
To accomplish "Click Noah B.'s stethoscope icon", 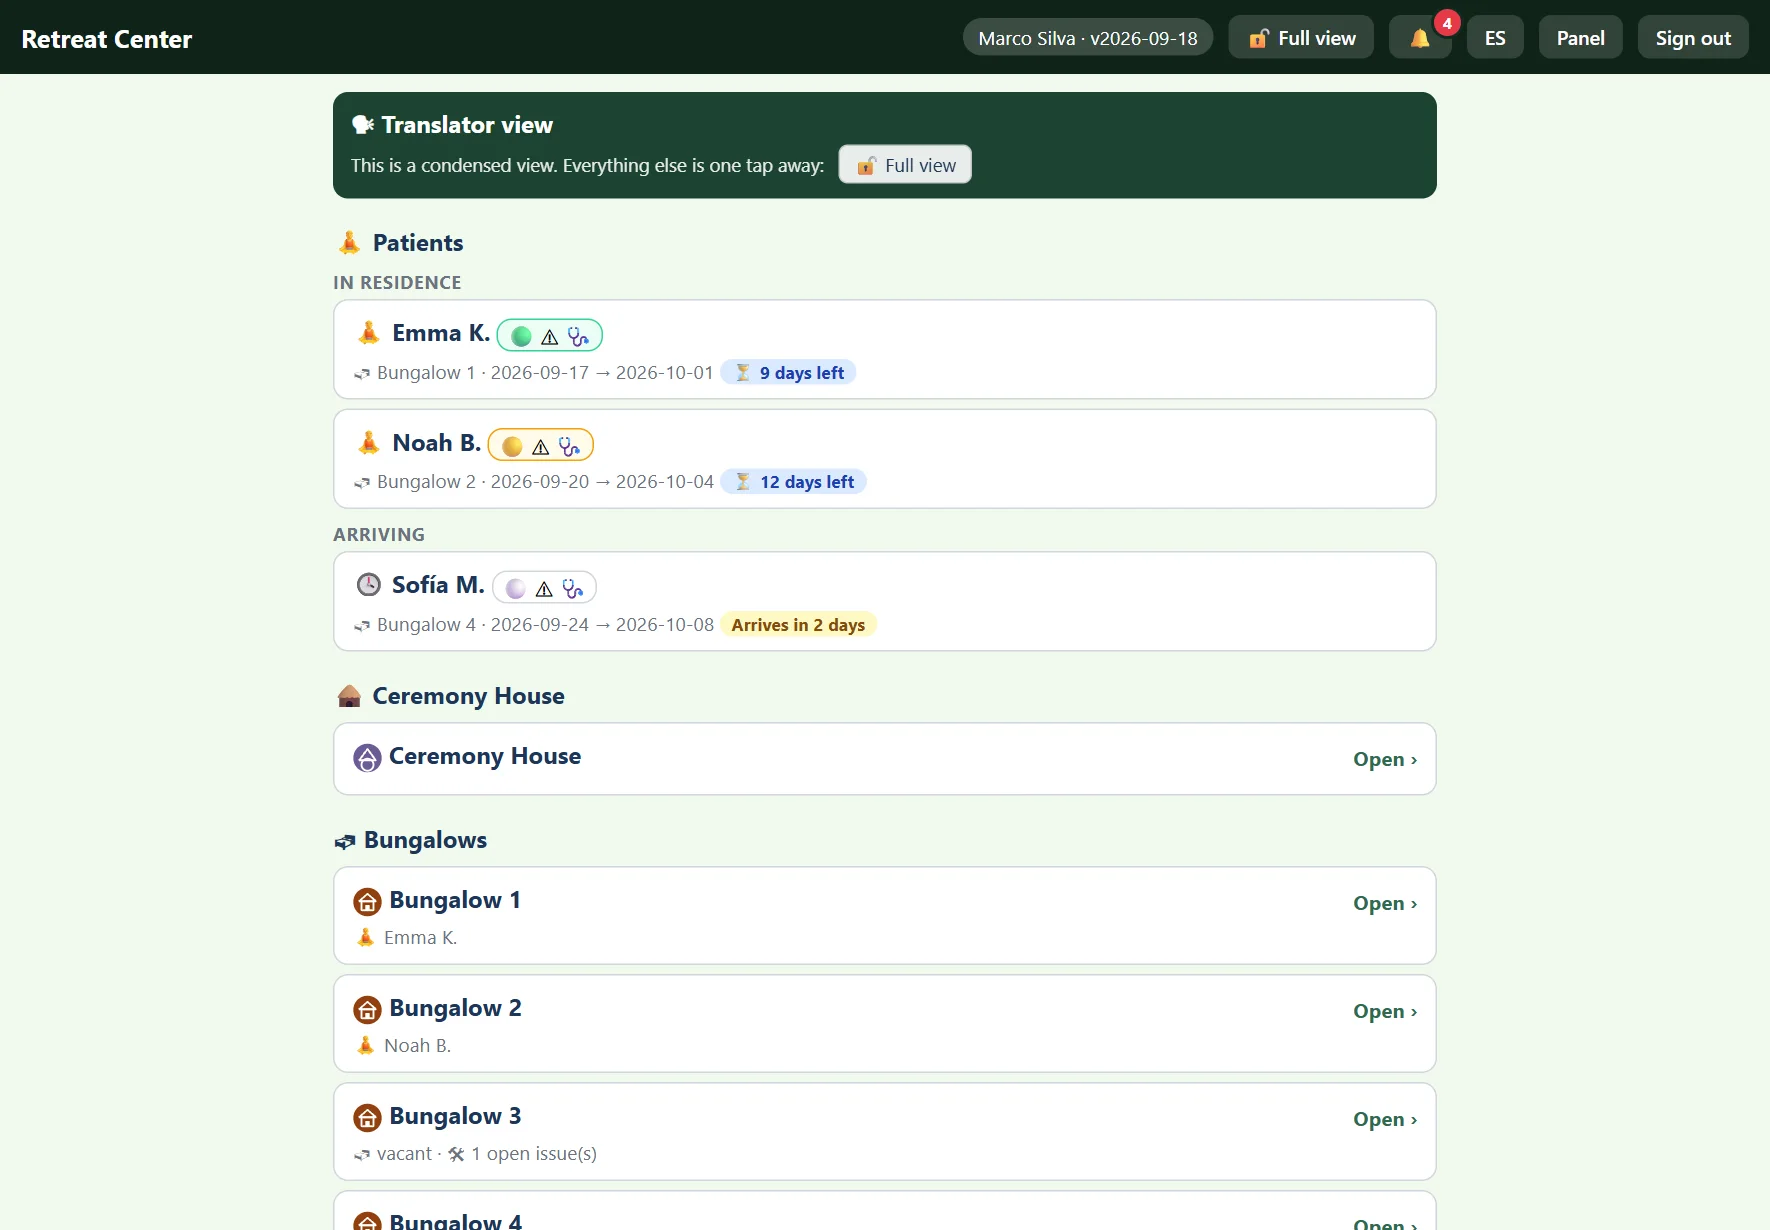I will [x=569, y=447].
